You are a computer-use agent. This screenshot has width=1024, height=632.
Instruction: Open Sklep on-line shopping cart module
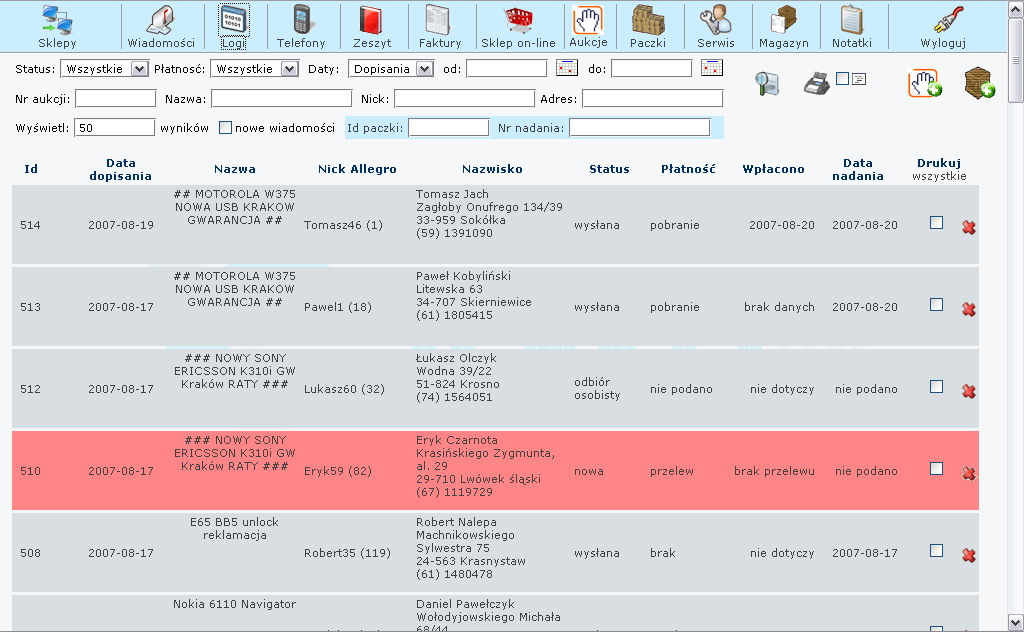pyautogui.click(x=518, y=27)
